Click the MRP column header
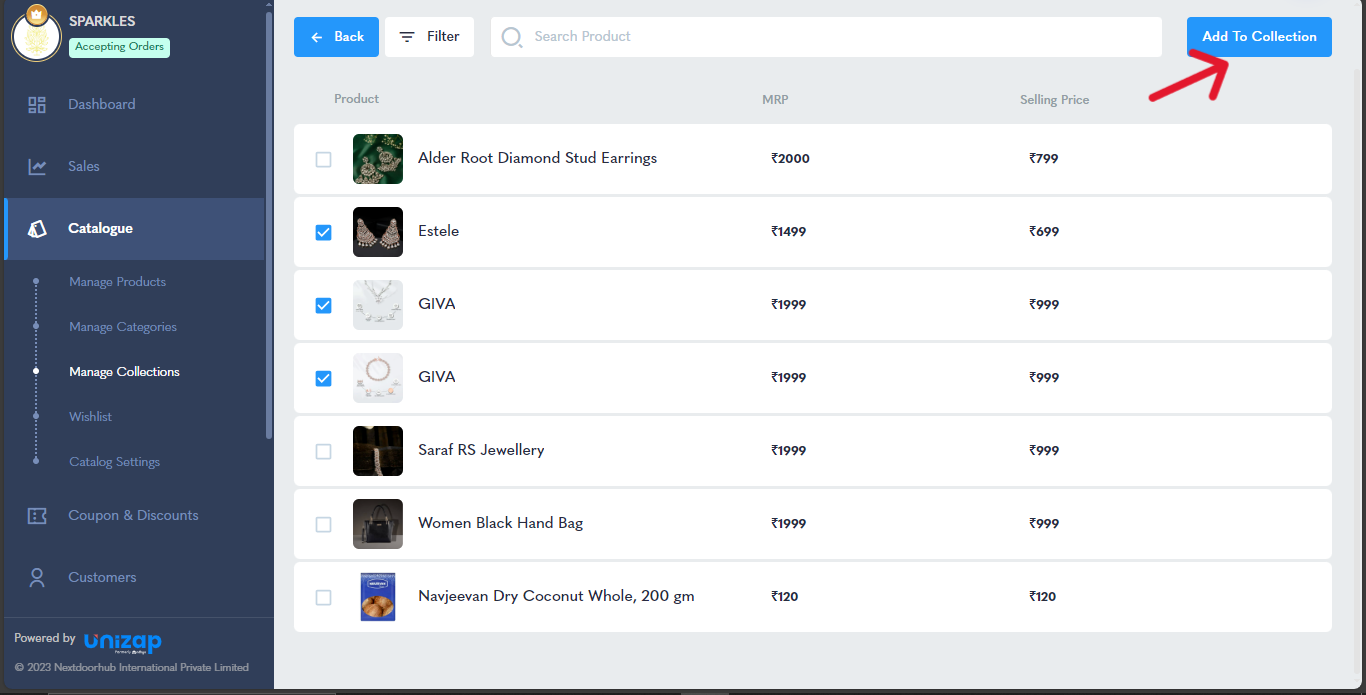1366x695 pixels. pos(775,99)
